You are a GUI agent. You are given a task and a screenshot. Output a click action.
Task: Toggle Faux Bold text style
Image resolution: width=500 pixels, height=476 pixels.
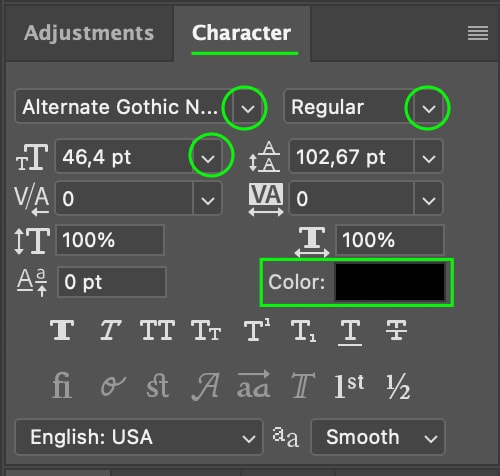click(x=62, y=330)
